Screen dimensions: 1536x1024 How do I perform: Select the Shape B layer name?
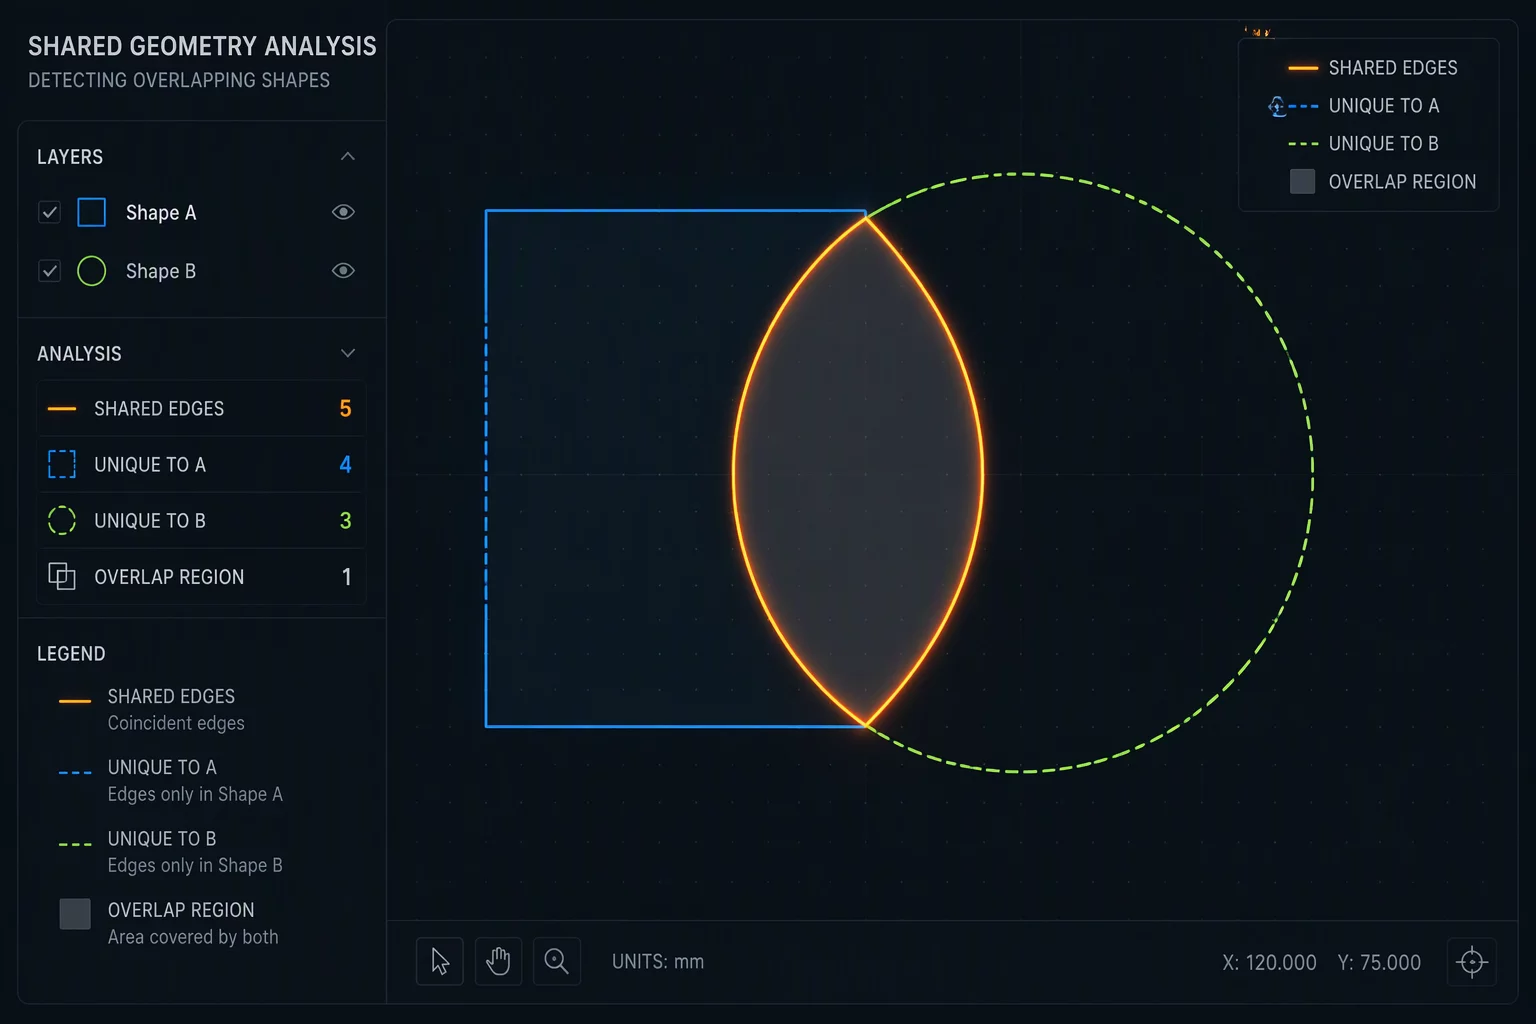point(161,272)
